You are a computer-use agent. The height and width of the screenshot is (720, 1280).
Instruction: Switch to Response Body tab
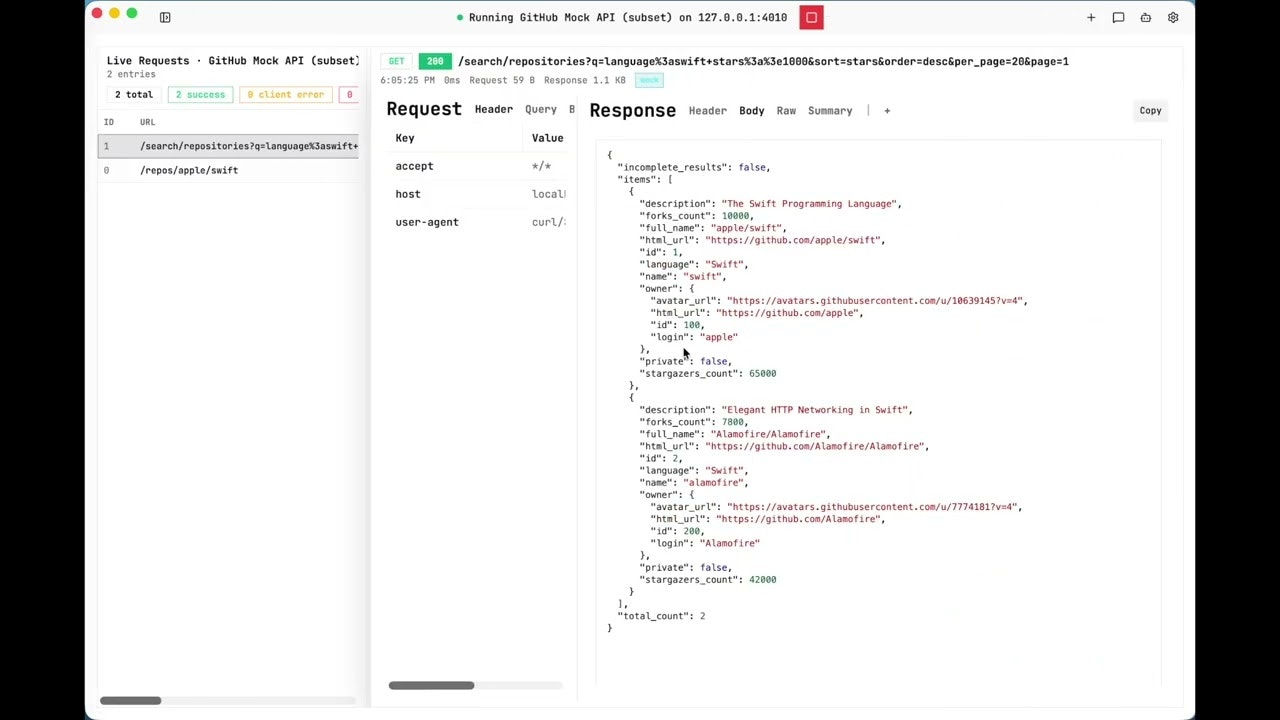(x=751, y=111)
